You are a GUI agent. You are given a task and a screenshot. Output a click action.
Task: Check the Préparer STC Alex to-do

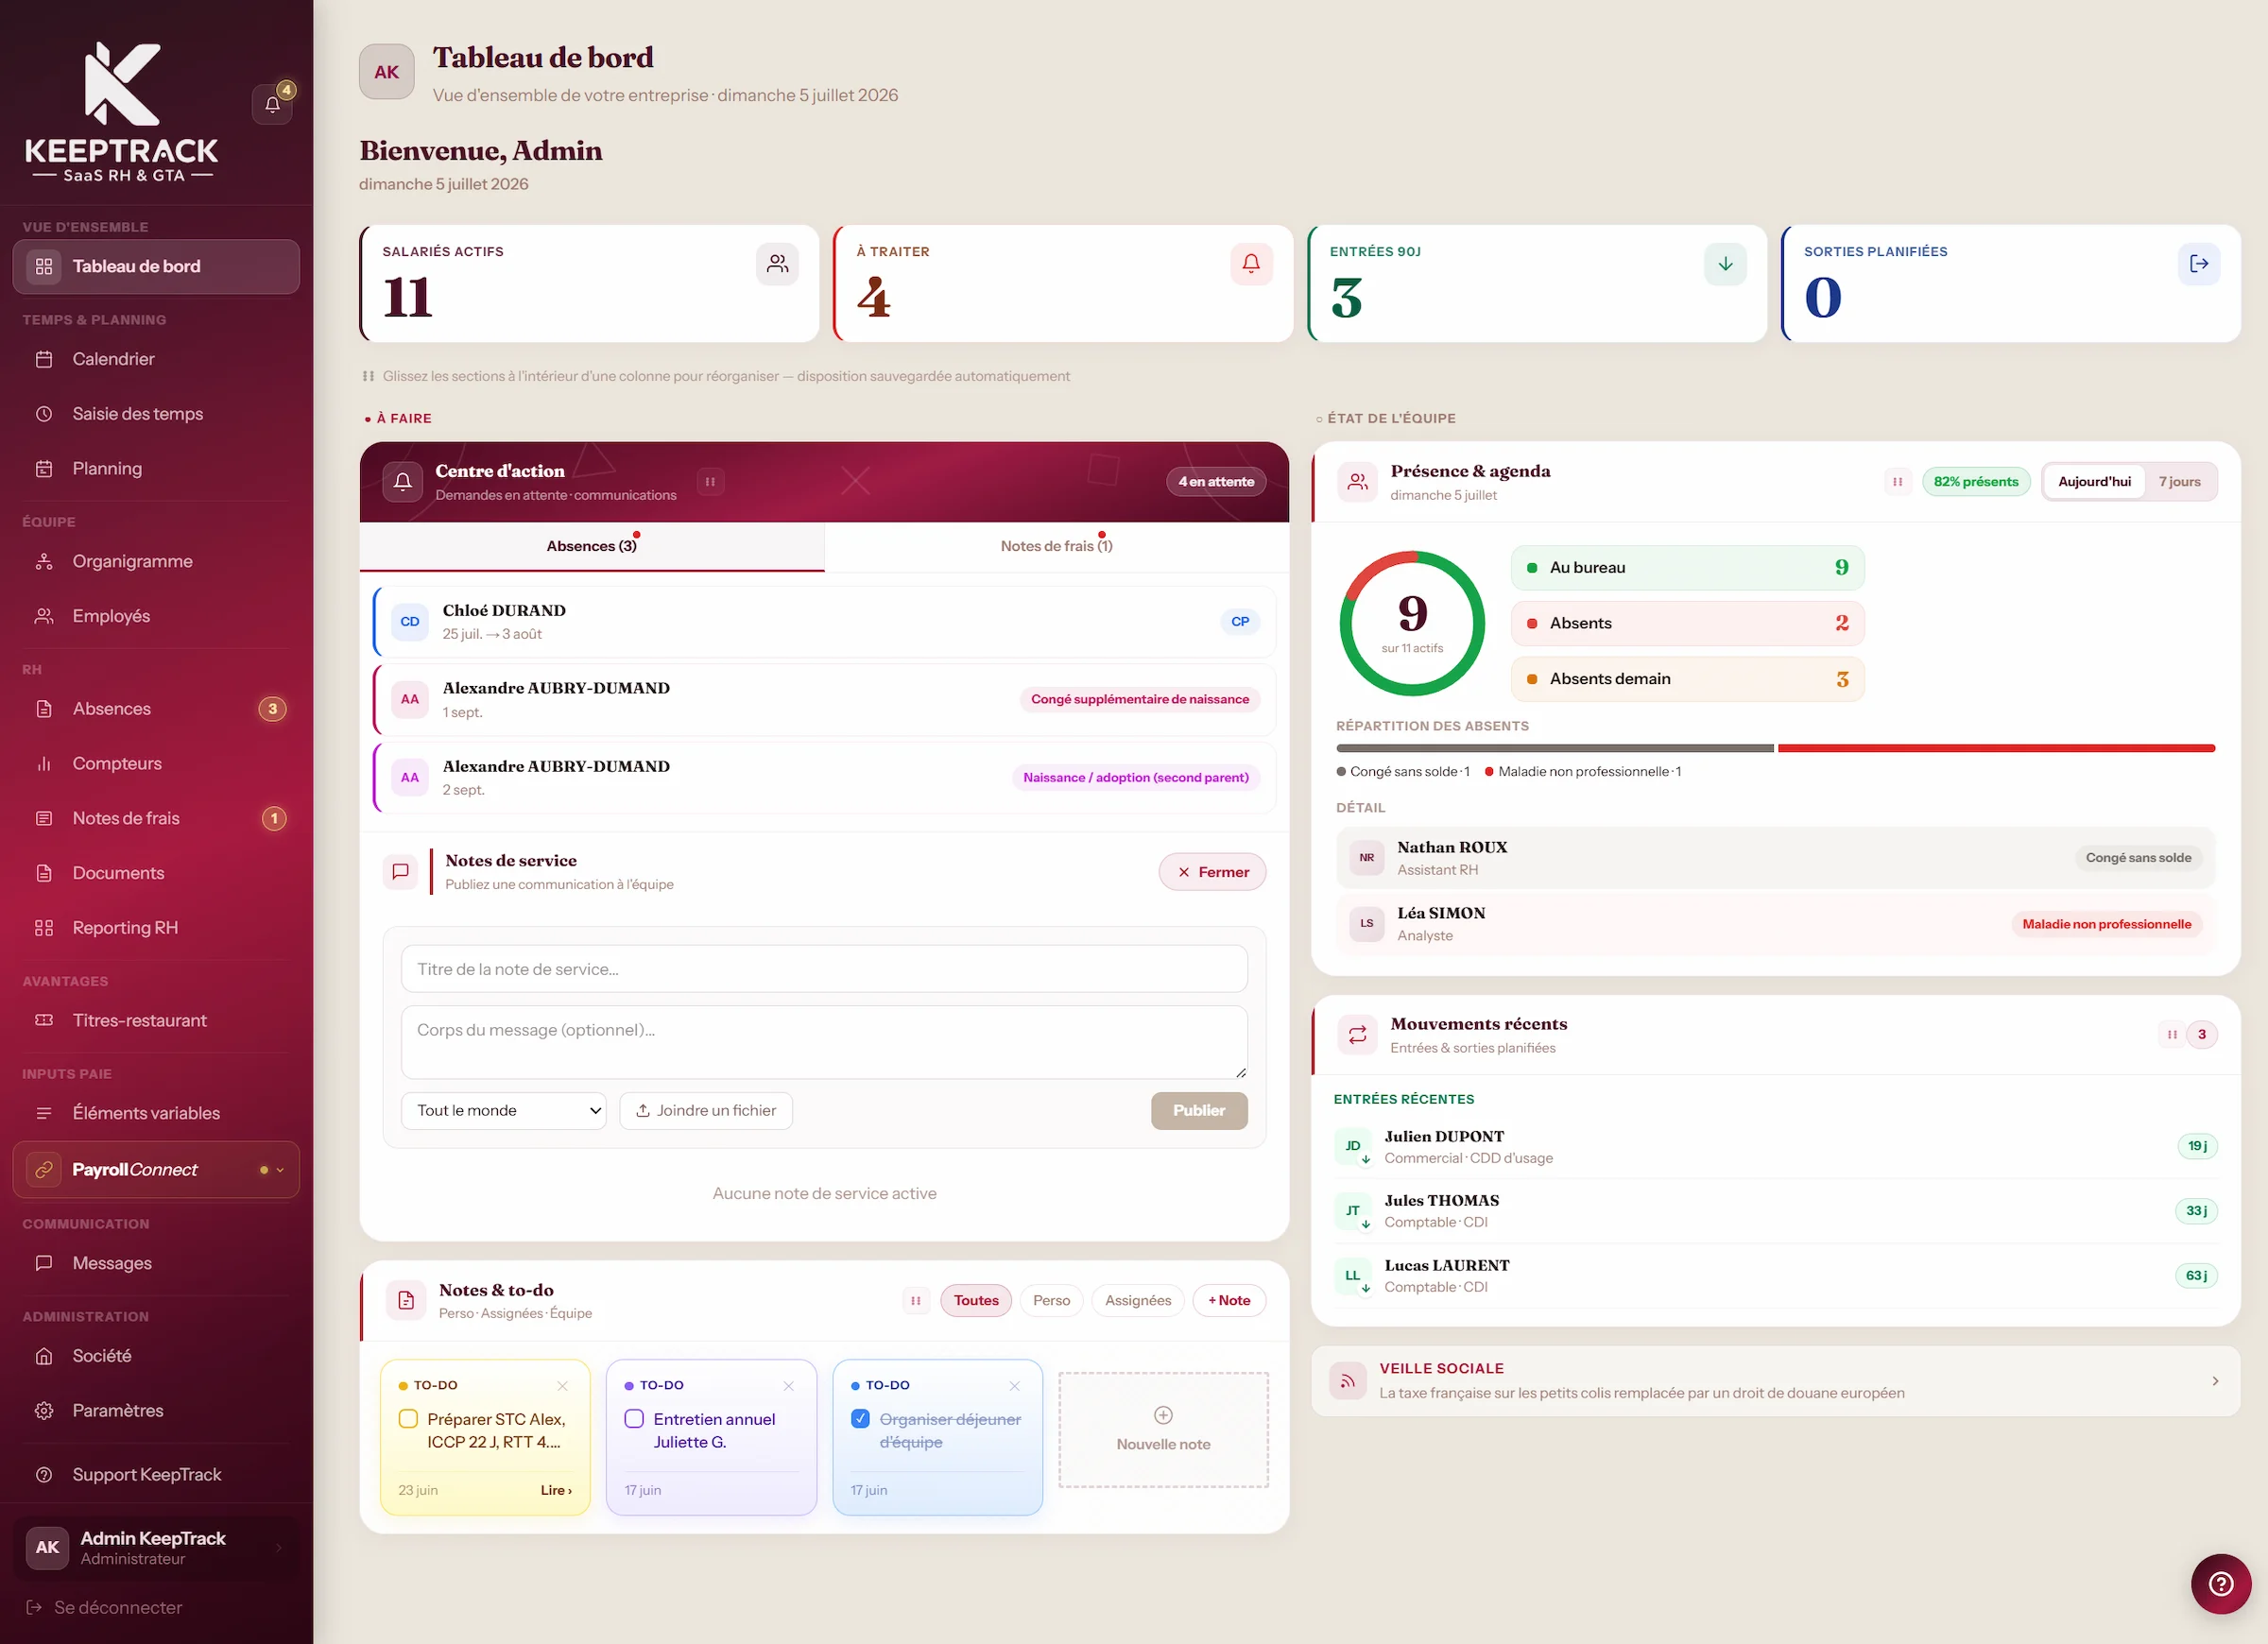(x=408, y=1419)
